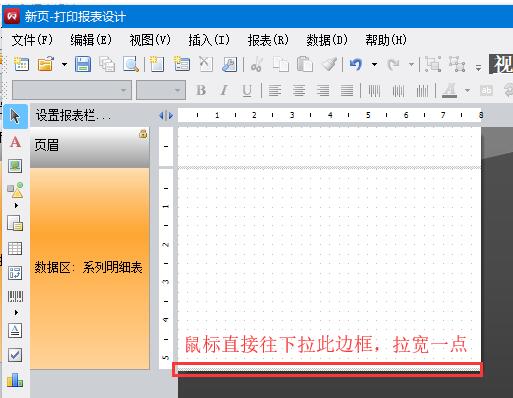
Task: Pick the bar chart tool
Action: [15, 380]
